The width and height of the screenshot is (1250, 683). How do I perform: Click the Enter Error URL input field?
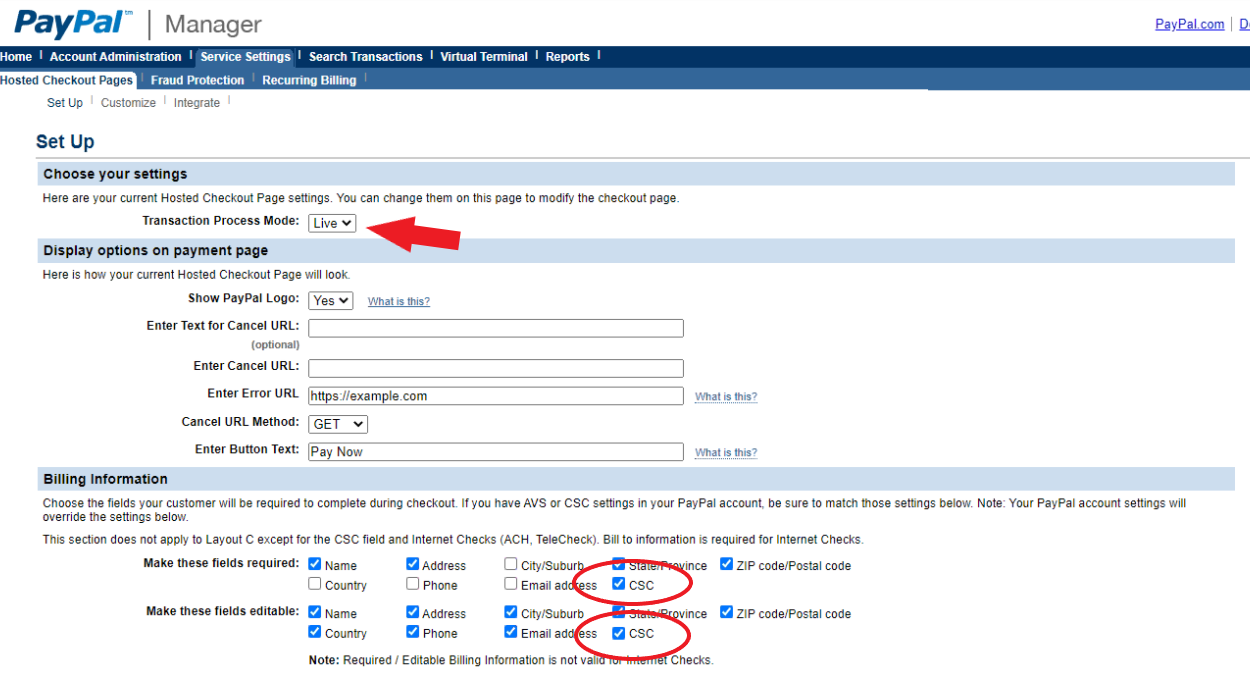pos(496,396)
